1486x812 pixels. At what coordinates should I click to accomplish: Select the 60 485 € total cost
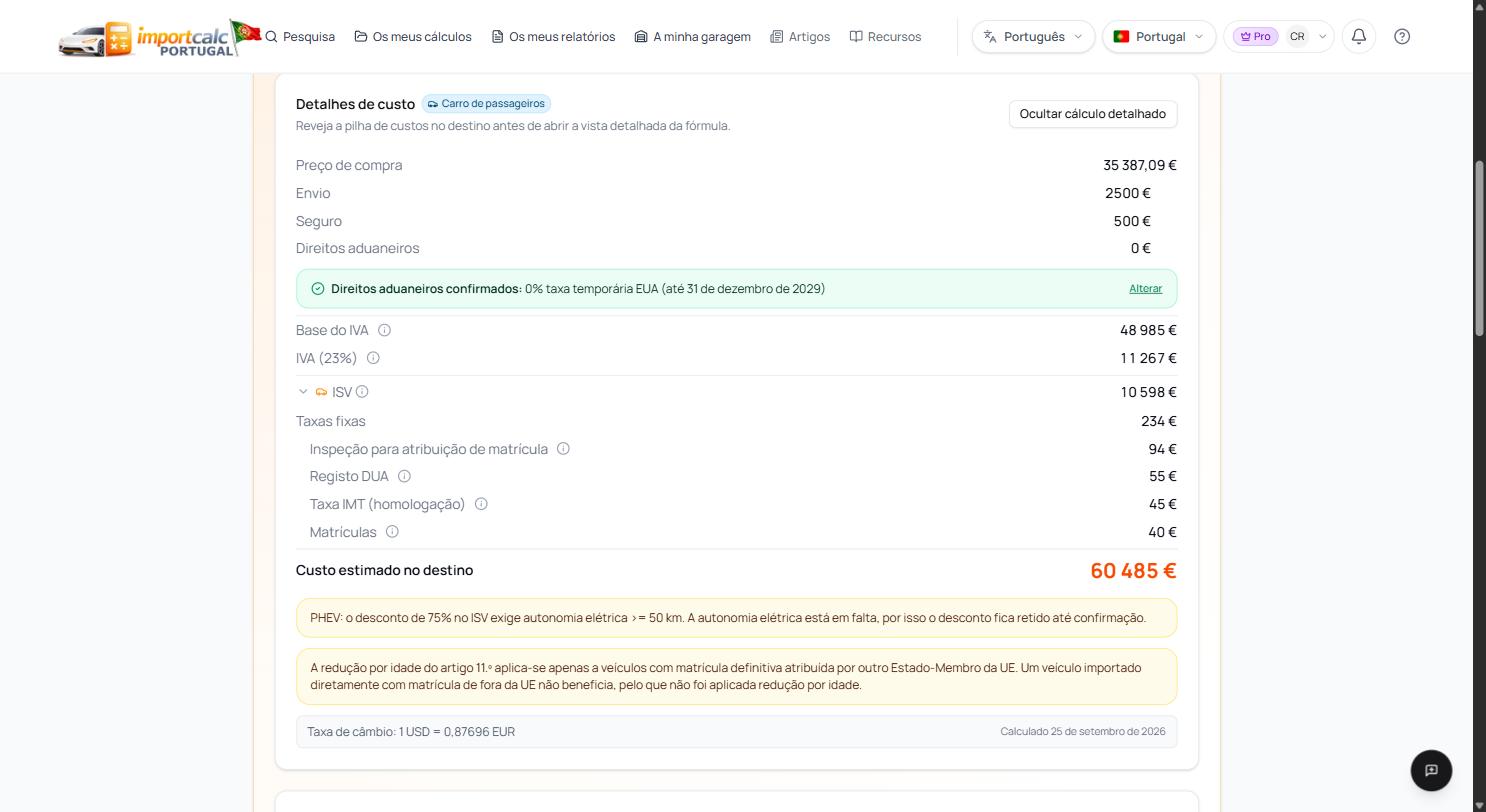pyautogui.click(x=1133, y=571)
